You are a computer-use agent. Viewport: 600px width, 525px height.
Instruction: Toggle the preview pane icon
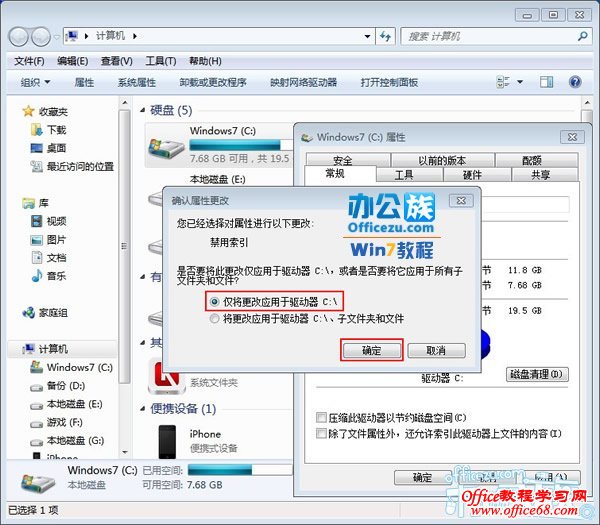coord(546,82)
